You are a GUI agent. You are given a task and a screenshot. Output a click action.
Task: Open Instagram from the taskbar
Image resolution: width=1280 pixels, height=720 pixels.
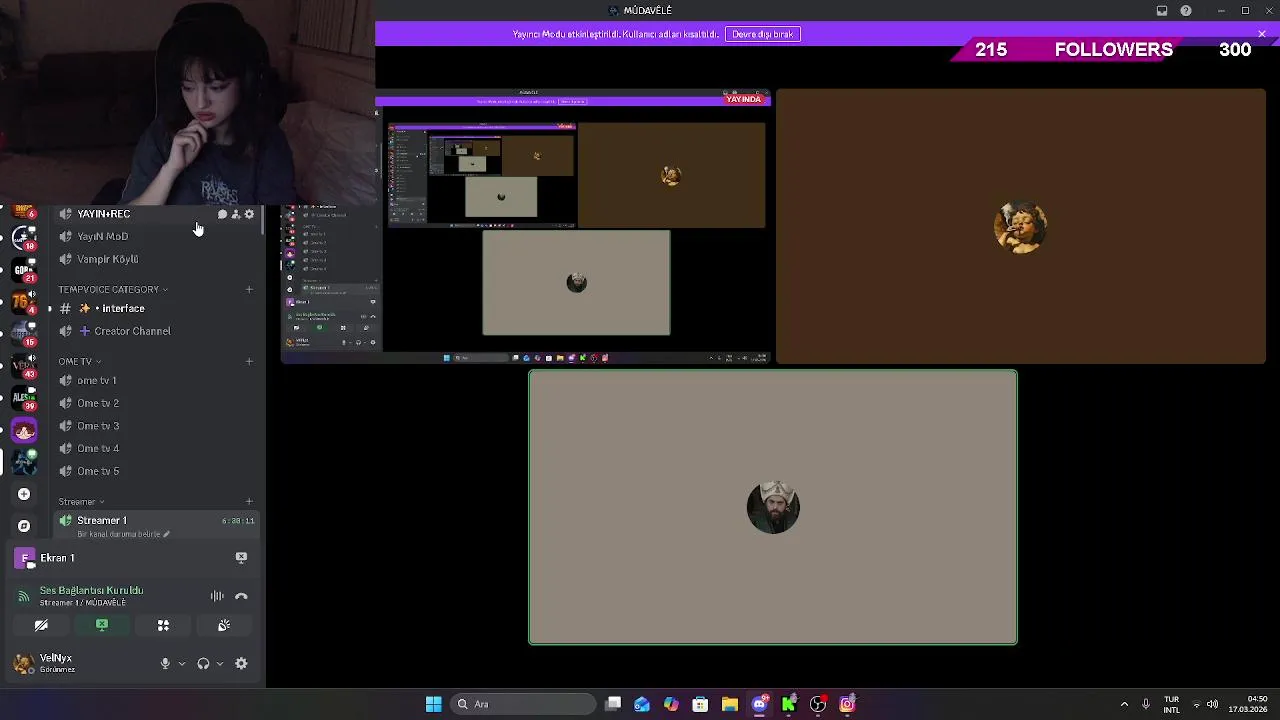[x=847, y=704]
